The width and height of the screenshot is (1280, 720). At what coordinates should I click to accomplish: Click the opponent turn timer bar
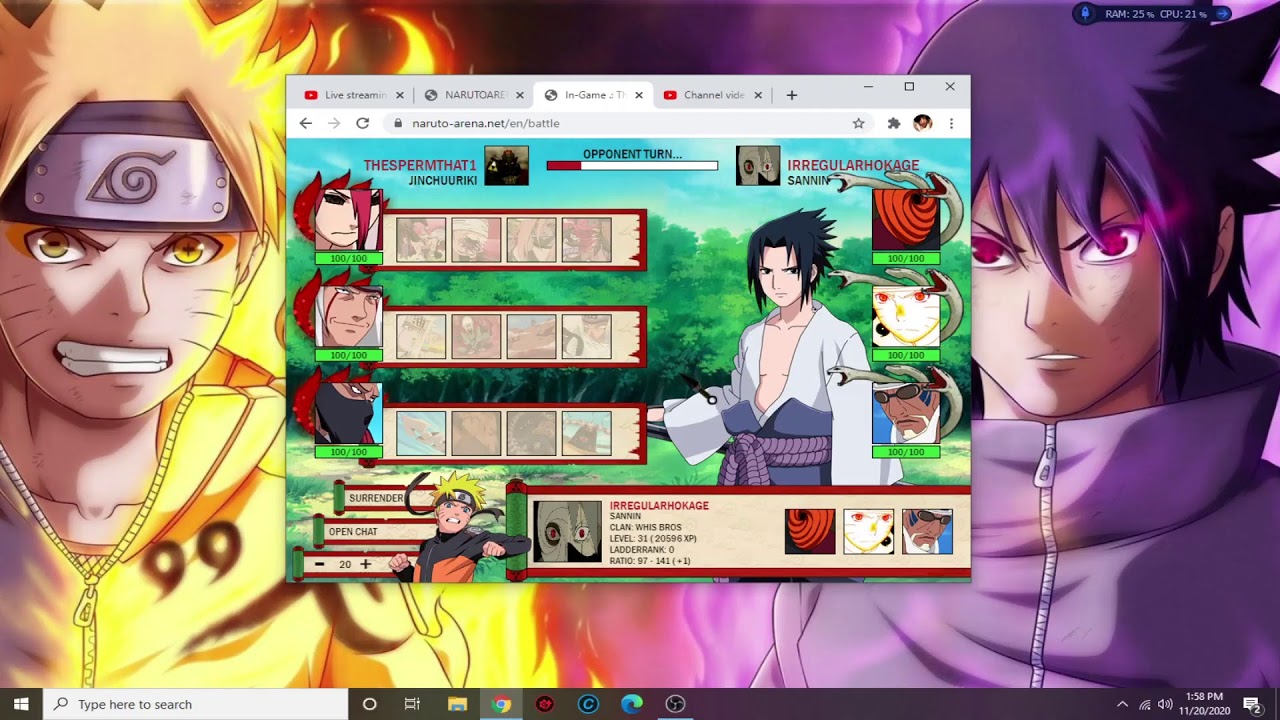point(632,166)
